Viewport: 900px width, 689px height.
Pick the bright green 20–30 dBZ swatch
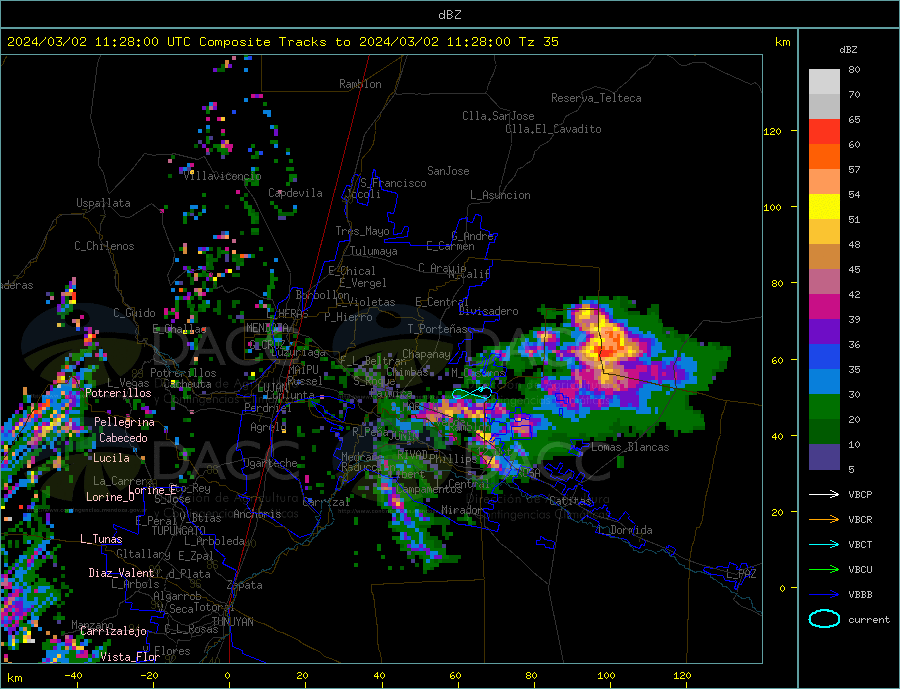point(824,407)
